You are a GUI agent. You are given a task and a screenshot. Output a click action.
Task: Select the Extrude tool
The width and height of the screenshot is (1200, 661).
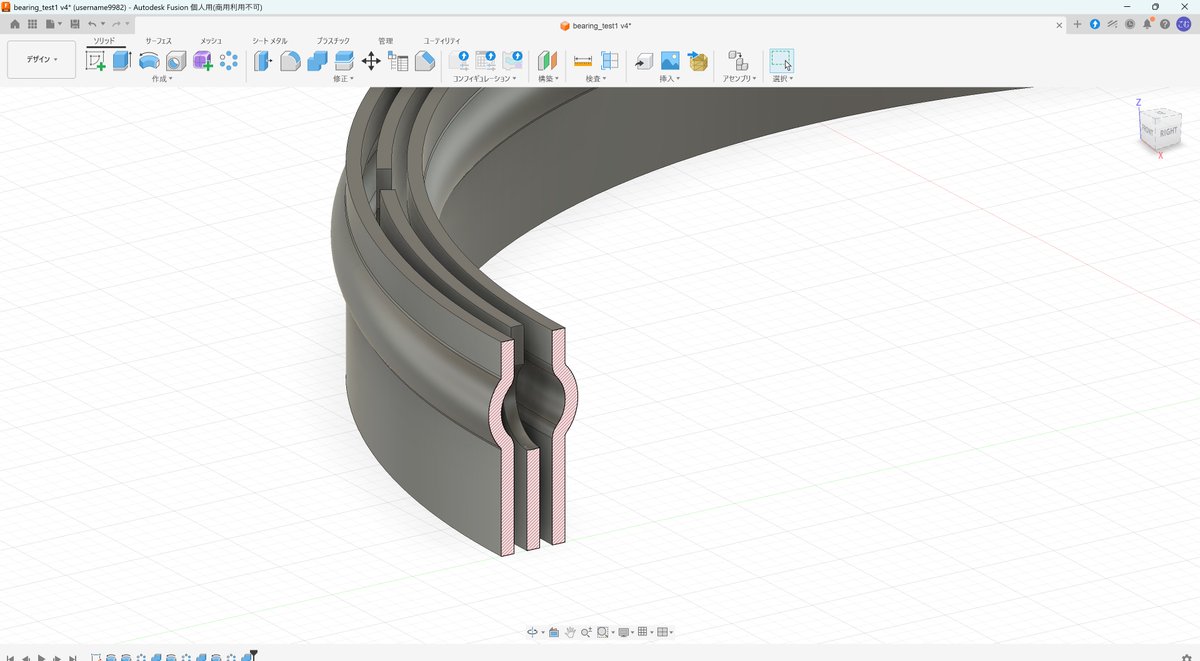click(x=122, y=61)
